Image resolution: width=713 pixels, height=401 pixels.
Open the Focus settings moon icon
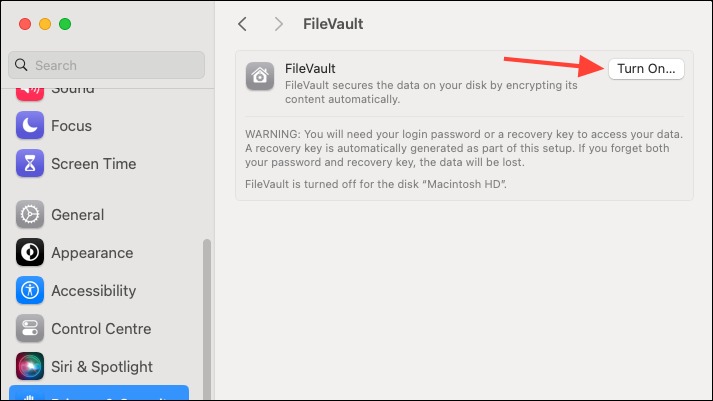tap(30, 125)
